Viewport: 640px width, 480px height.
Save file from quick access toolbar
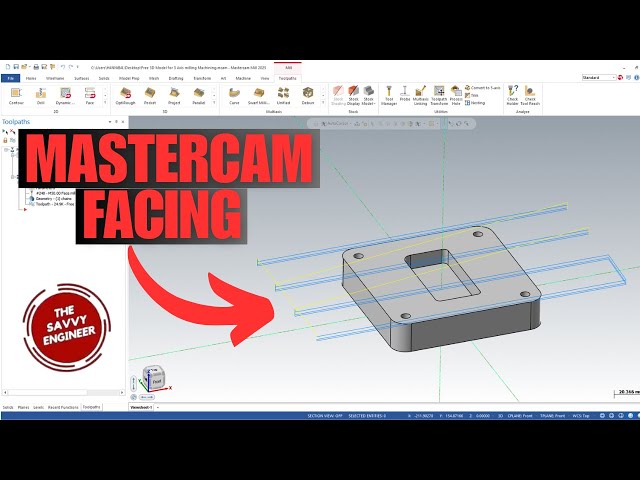16,67
